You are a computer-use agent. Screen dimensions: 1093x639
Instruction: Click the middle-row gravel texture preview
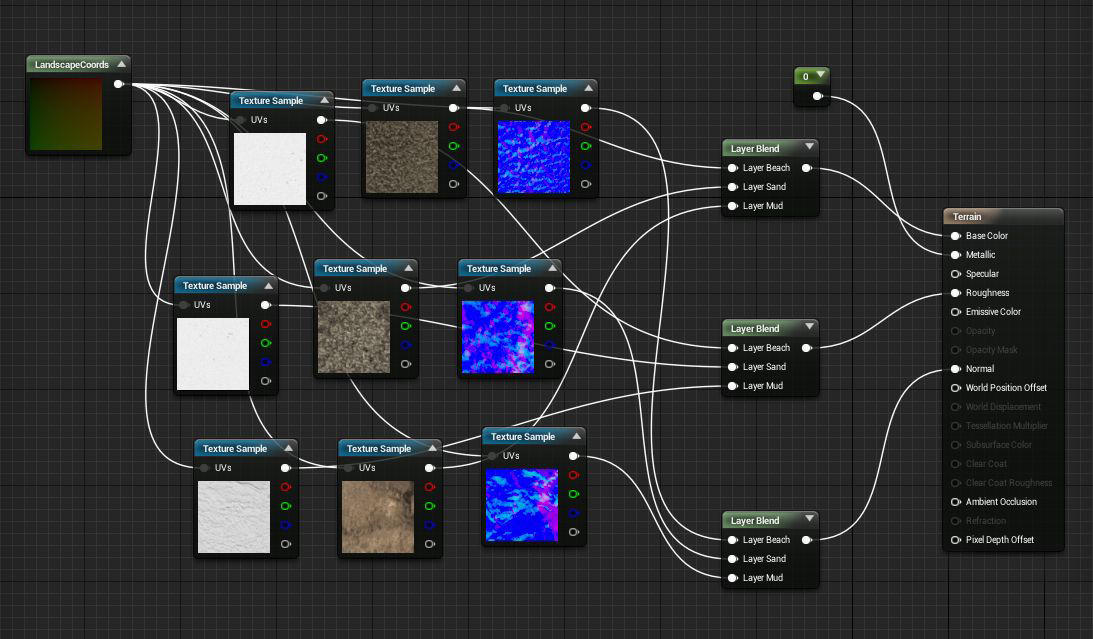coord(354,337)
